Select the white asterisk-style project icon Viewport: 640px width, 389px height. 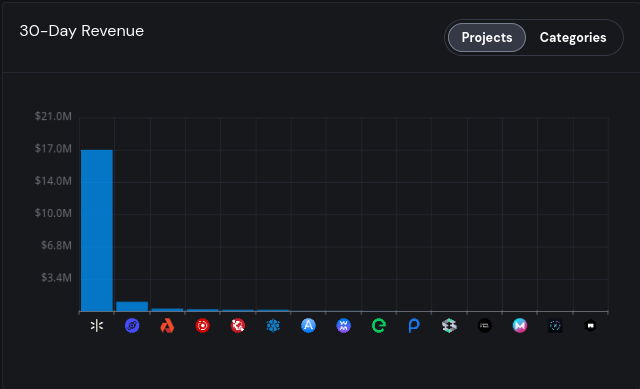click(97, 326)
